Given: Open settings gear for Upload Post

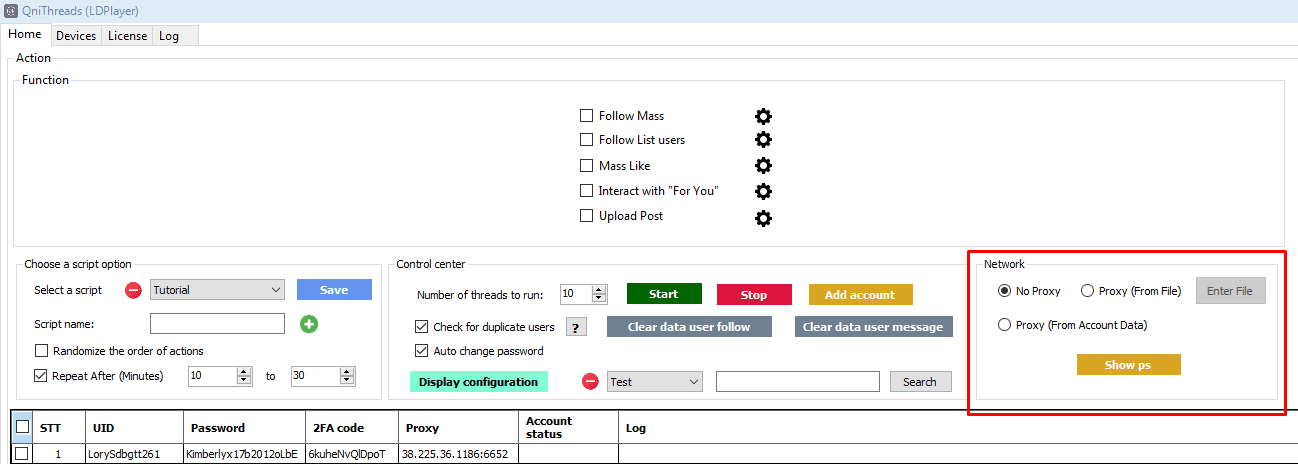Looking at the screenshot, I should (763, 217).
